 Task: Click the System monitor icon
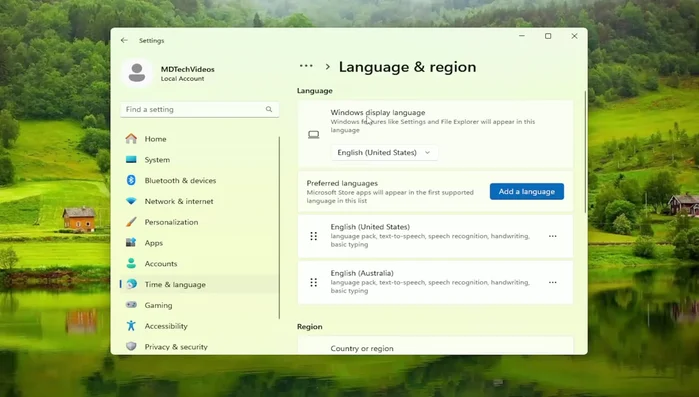131,160
